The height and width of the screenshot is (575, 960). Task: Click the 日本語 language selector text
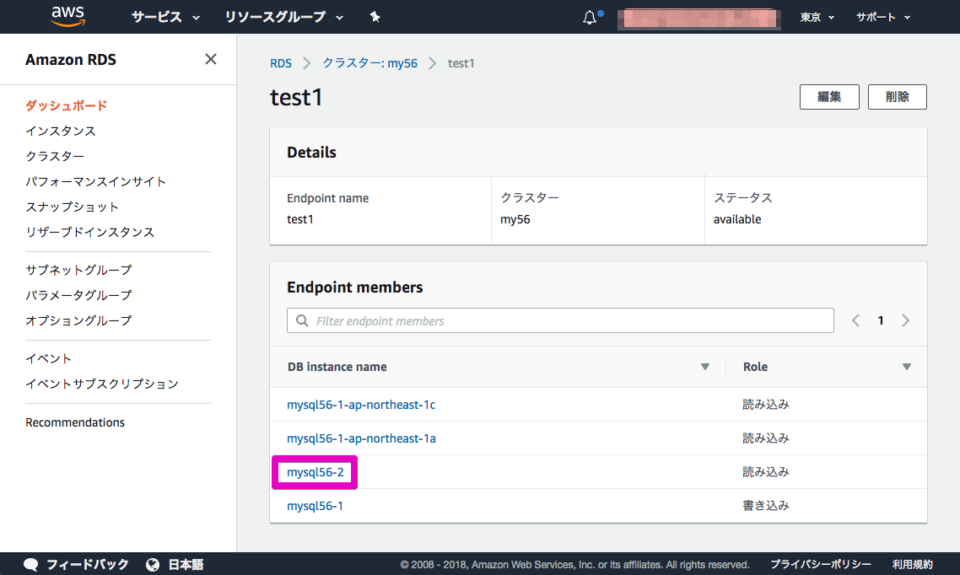tap(186, 565)
